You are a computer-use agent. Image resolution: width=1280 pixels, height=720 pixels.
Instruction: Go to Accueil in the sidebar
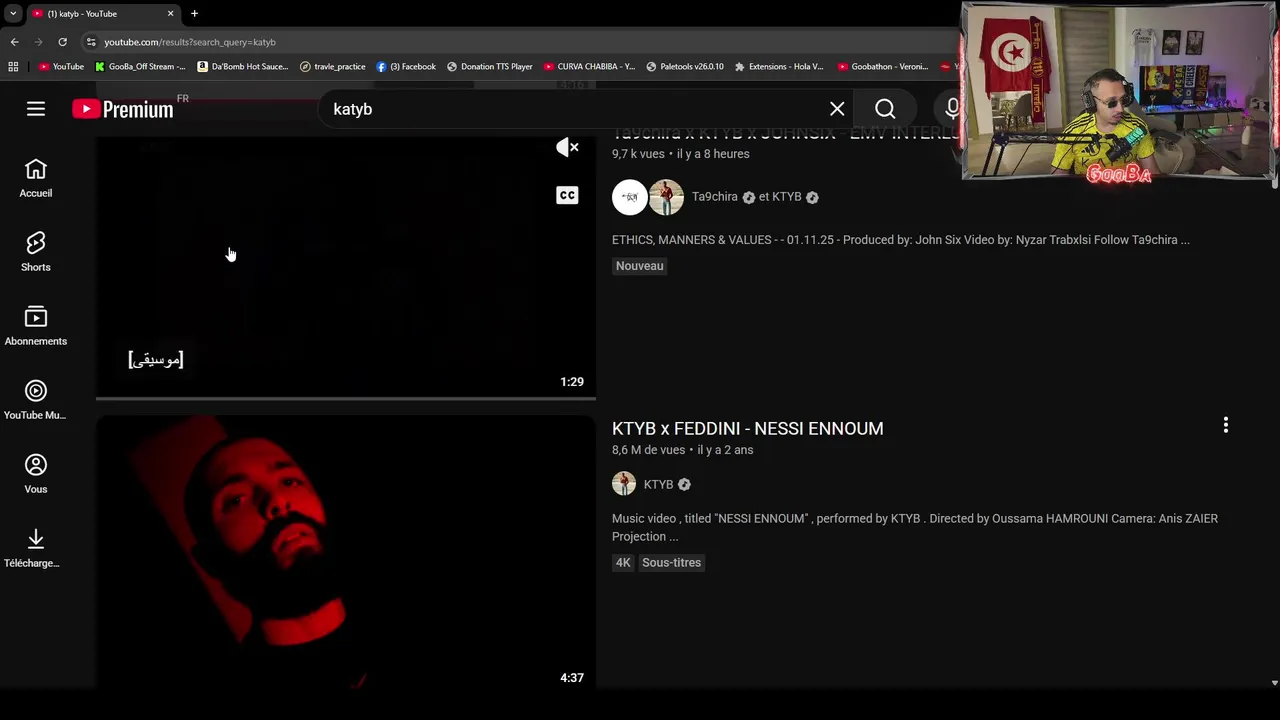point(36,179)
